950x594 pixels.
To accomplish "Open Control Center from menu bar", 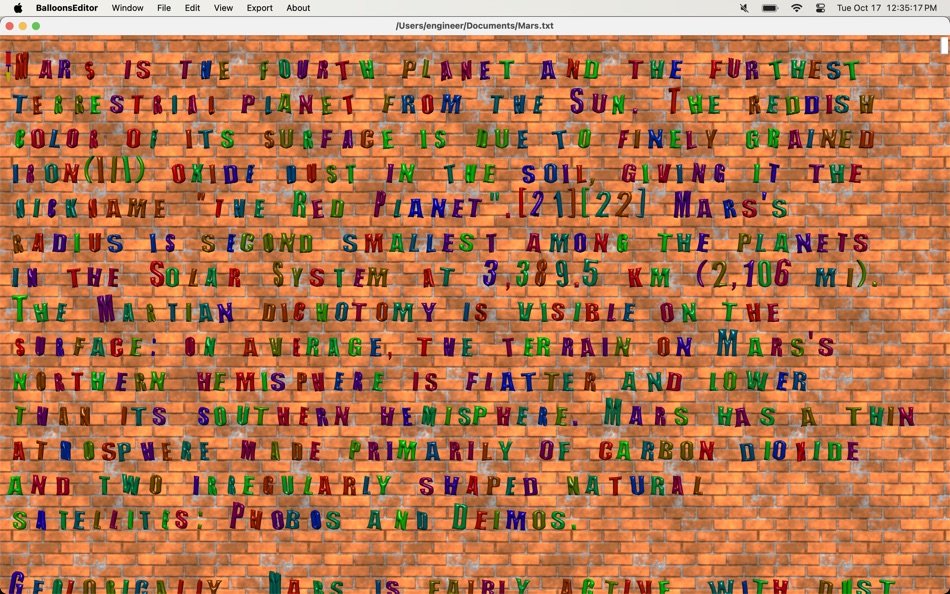I will point(820,8).
